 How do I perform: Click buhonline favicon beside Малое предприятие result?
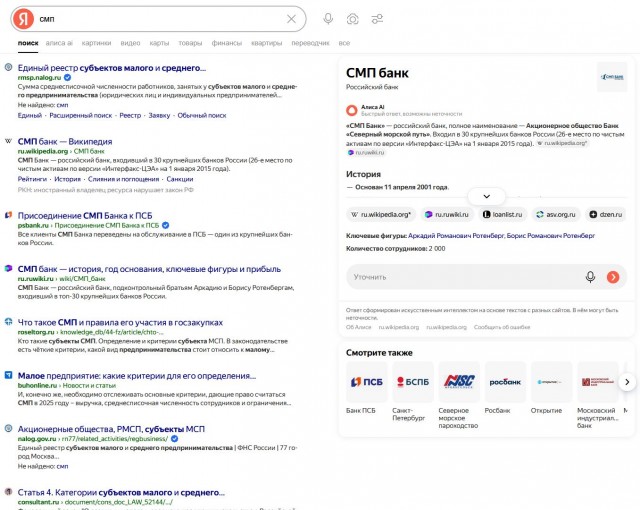coord(8,375)
